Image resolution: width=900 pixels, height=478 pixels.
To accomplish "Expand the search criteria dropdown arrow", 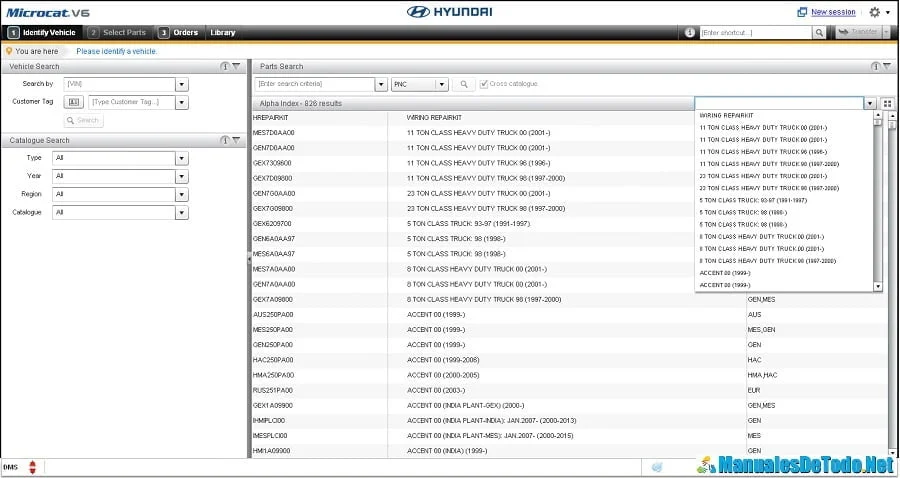I will [381, 84].
